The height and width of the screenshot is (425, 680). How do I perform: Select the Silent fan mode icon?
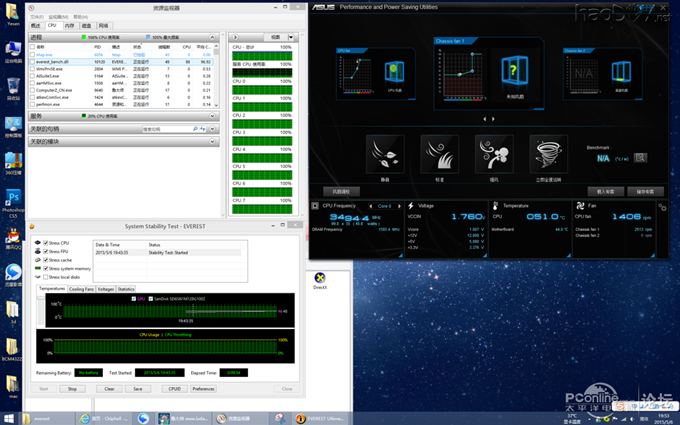(x=386, y=154)
